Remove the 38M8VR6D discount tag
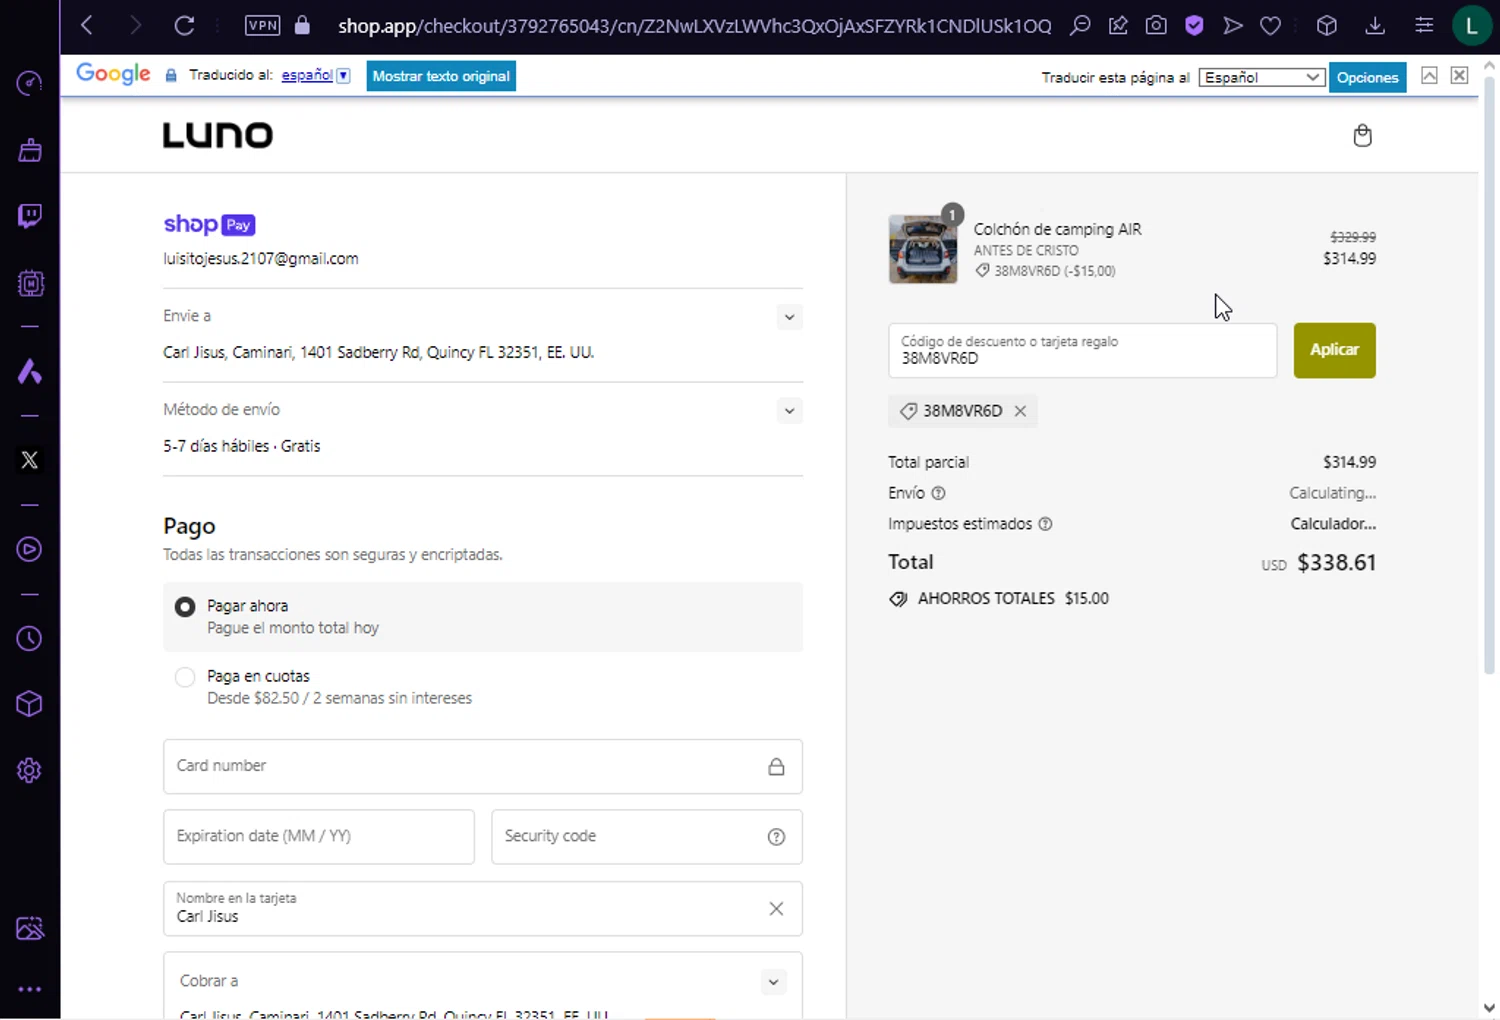Viewport: 1500px width, 1020px height. coord(1020,411)
